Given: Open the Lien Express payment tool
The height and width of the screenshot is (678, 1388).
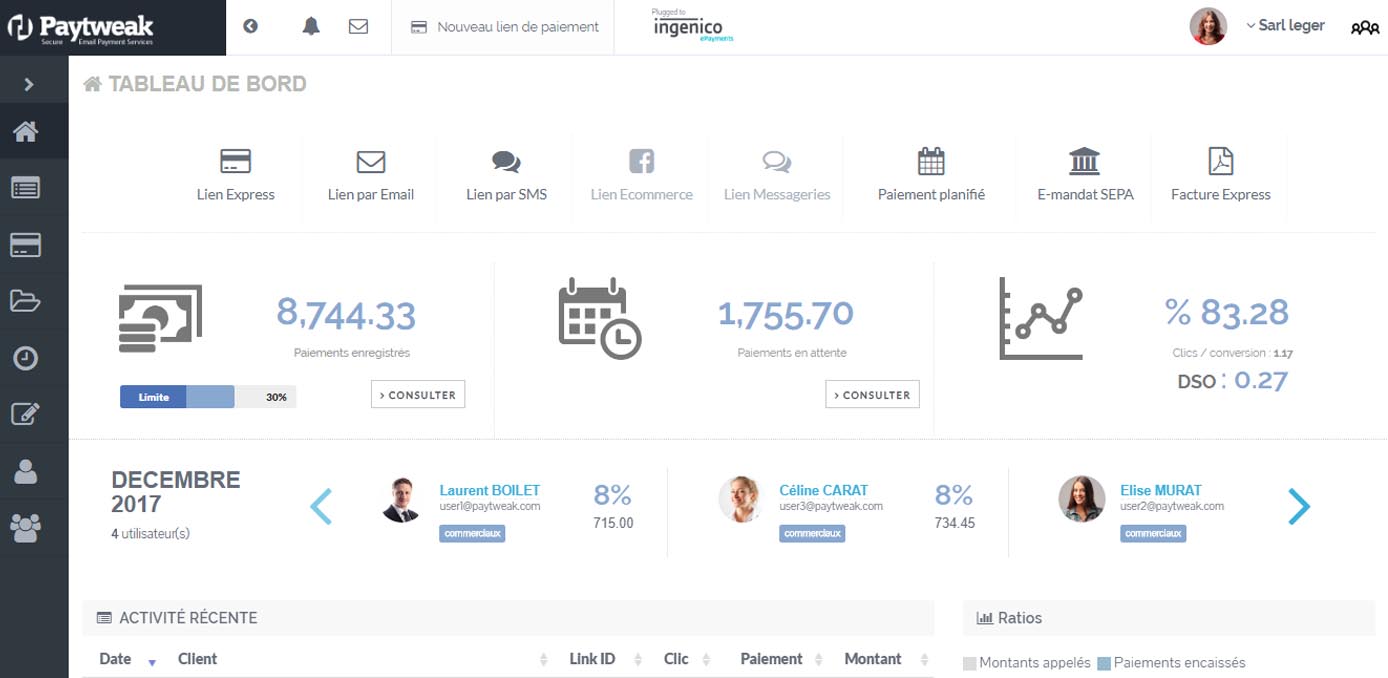Looking at the screenshot, I should click(237, 178).
